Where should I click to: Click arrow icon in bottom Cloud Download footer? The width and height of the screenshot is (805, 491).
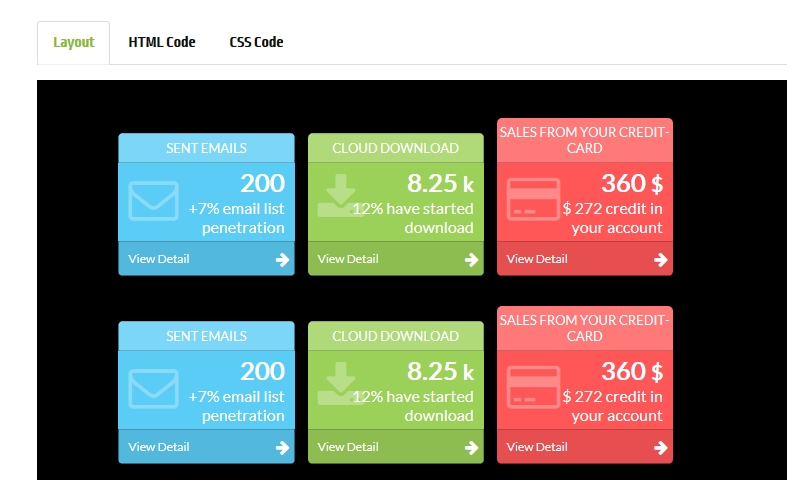tap(471, 448)
